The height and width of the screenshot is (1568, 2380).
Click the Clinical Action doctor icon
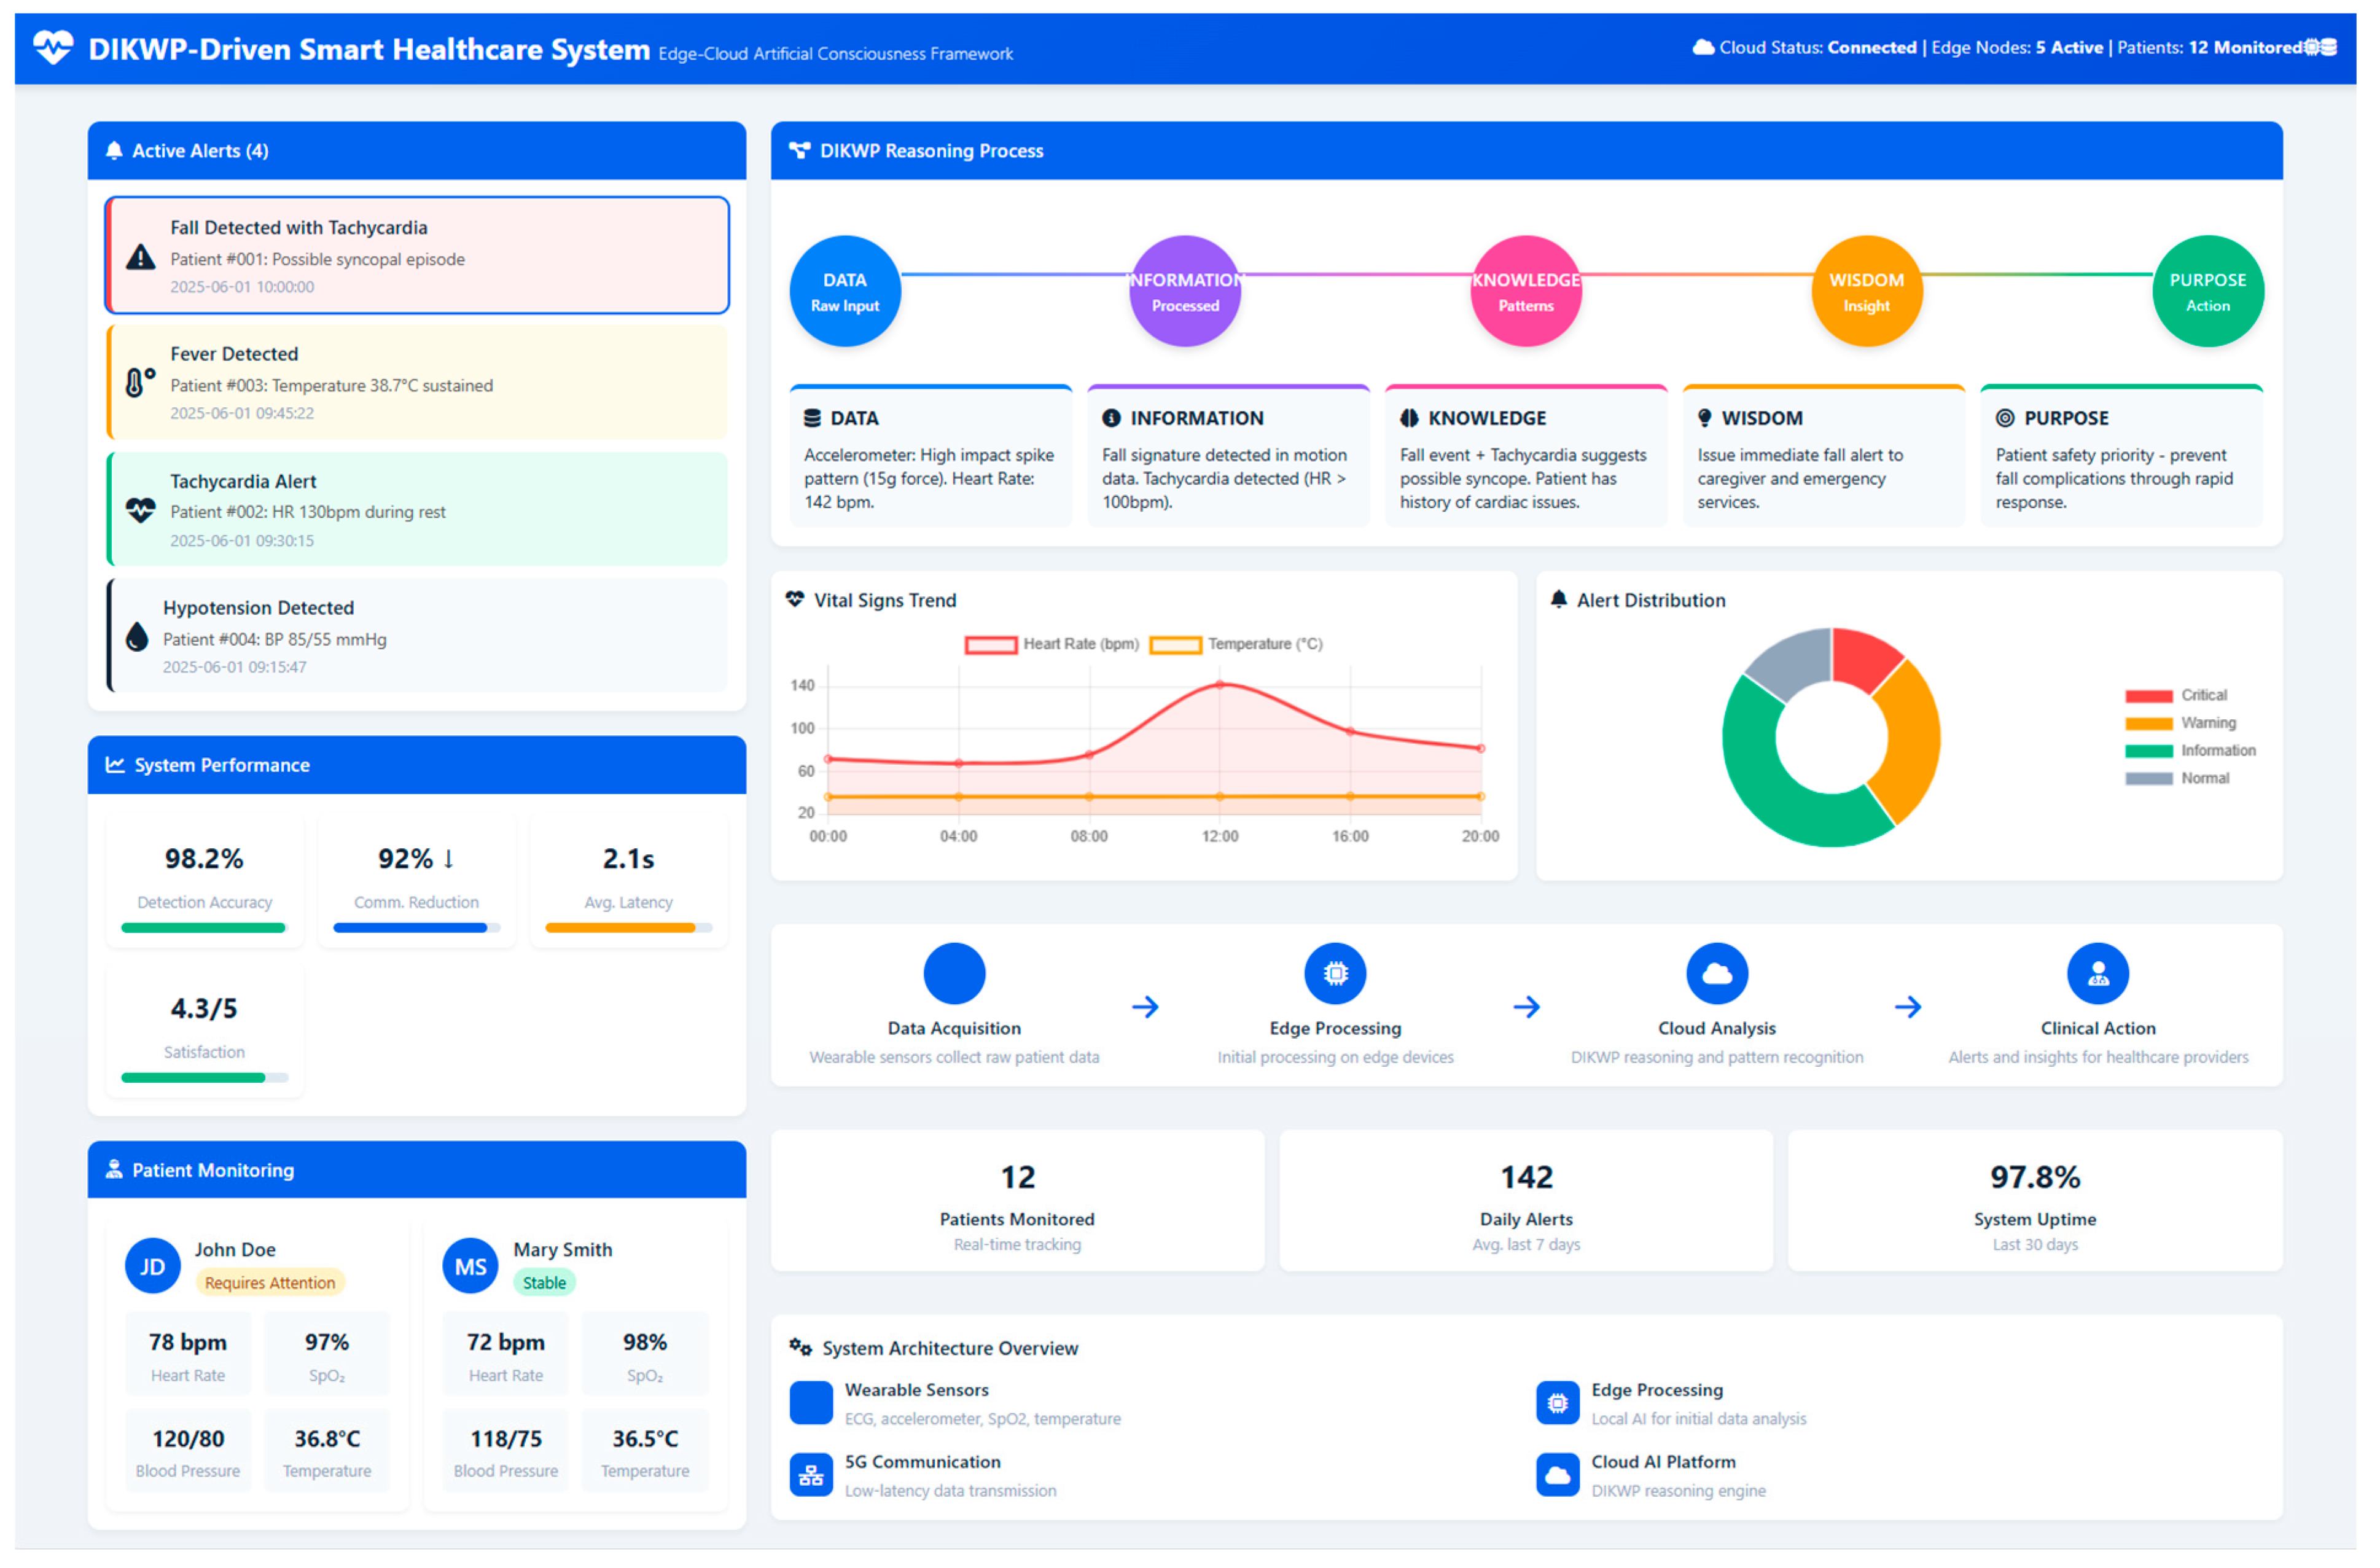click(2097, 973)
